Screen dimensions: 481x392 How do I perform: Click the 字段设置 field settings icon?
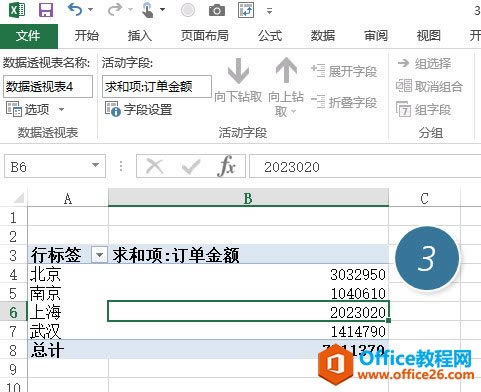coord(112,109)
